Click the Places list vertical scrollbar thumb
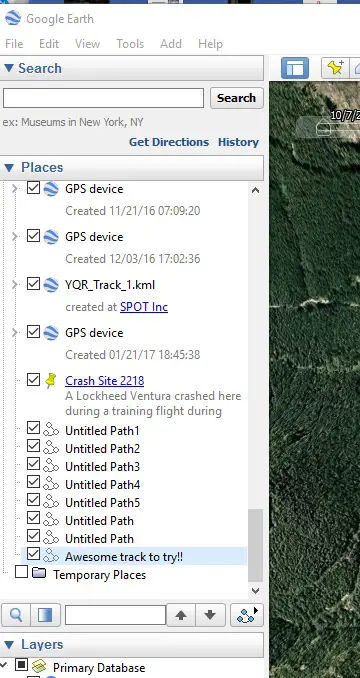Image resolution: width=360 pixels, height=678 pixels. coord(255,546)
